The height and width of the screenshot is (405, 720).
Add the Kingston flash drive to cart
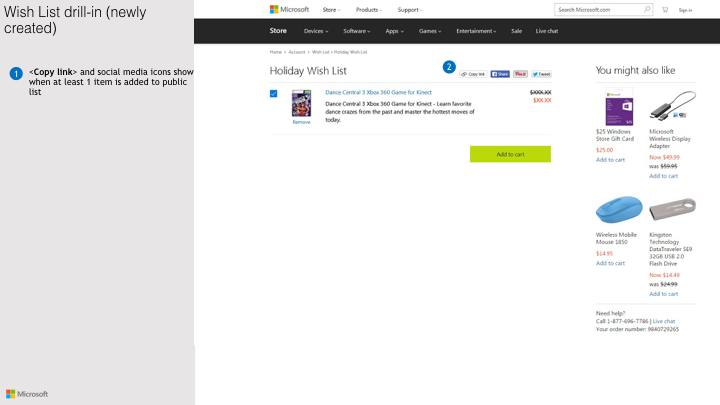click(x=664, y=294)
